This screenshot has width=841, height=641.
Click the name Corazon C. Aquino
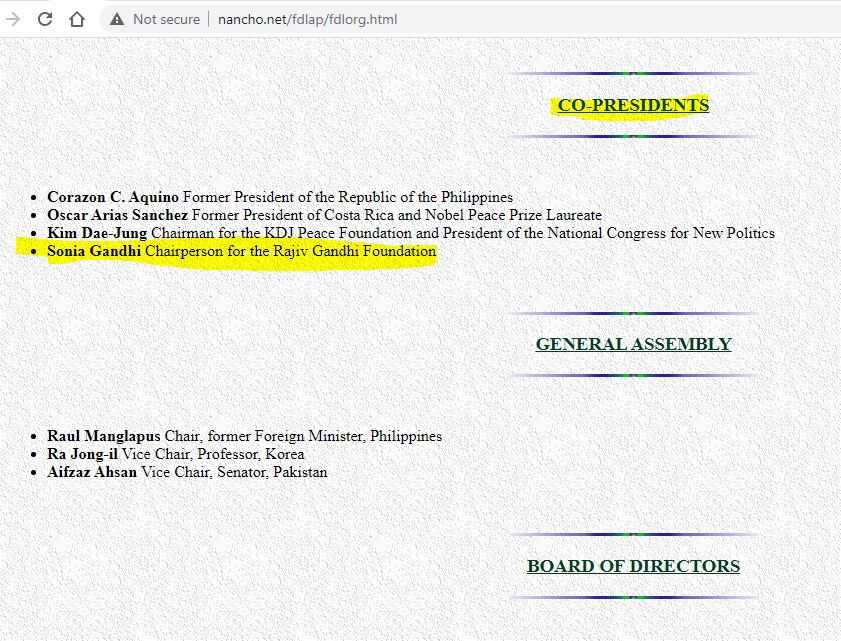[x=113, y=197]
